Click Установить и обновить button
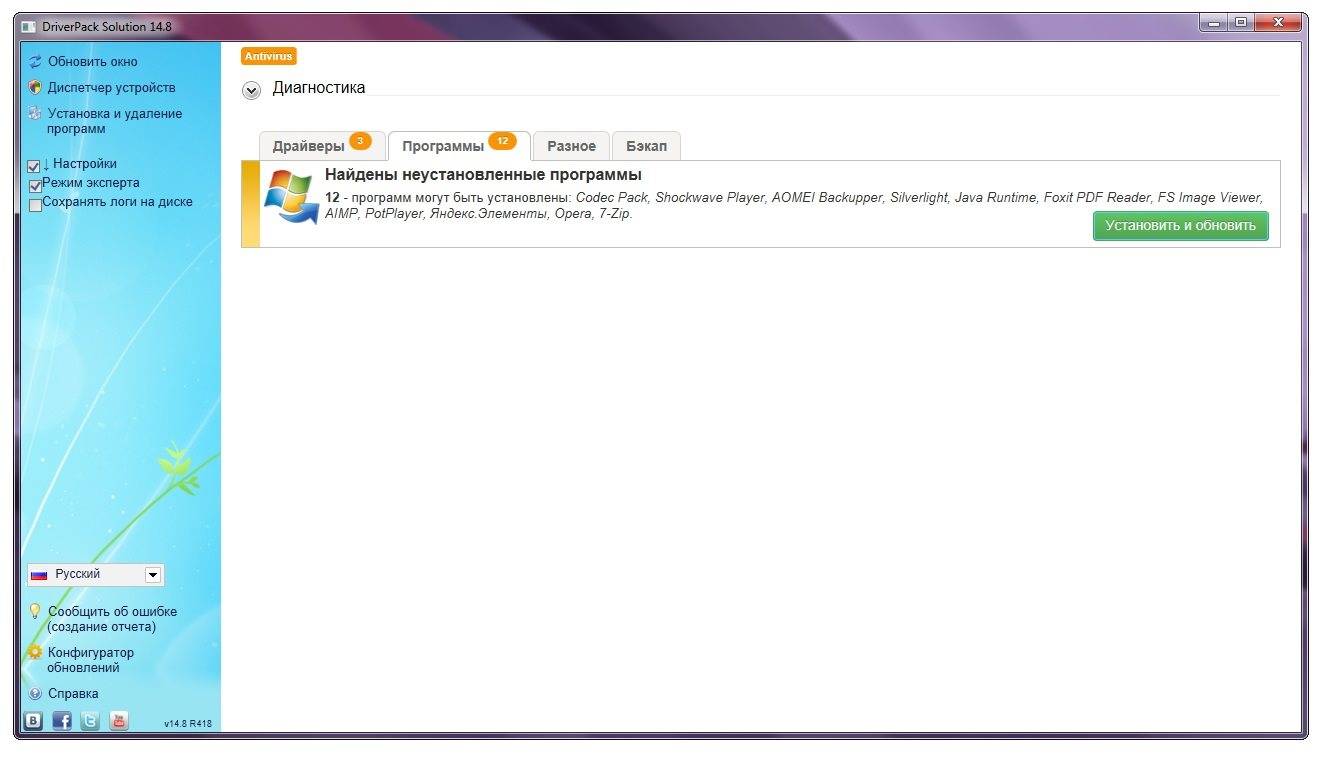The height and width of the screenshot is (759, 1326). tap(1180, 226)
